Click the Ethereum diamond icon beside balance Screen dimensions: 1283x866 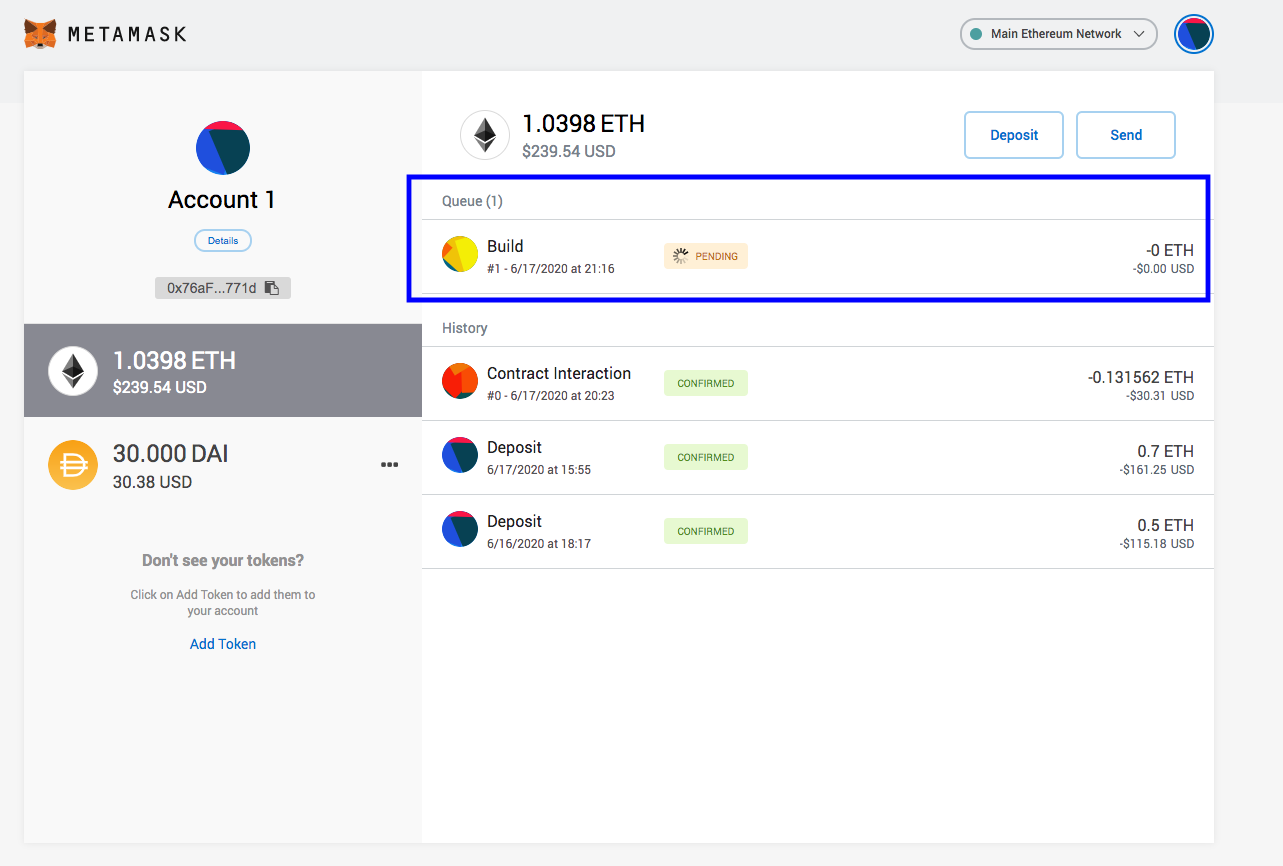click(x=484, y=134)
